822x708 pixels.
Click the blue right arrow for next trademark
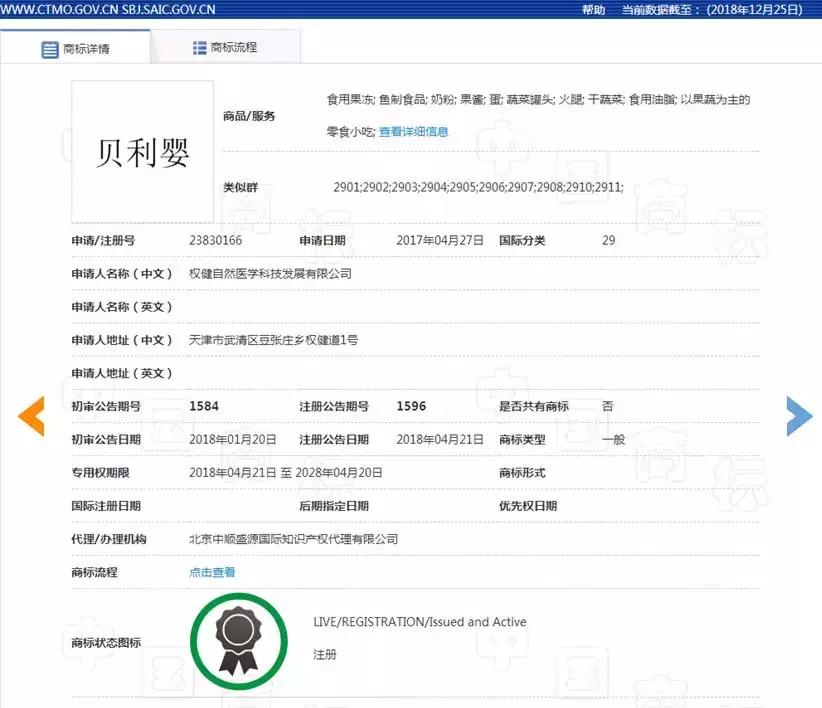pos(797,416)
